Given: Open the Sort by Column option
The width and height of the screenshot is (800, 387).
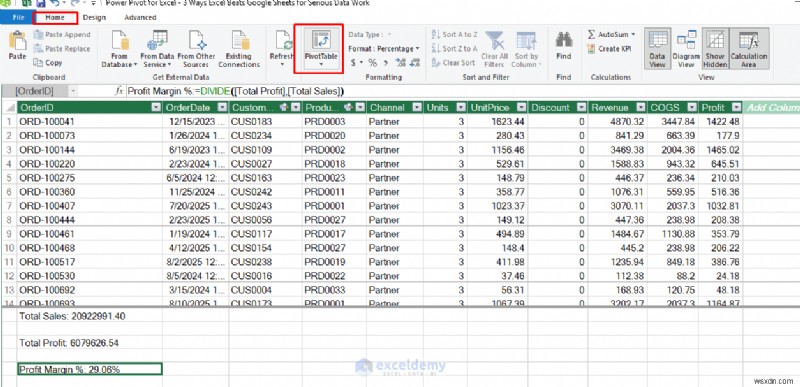Looking at the screenshot, I should point(526,49).
